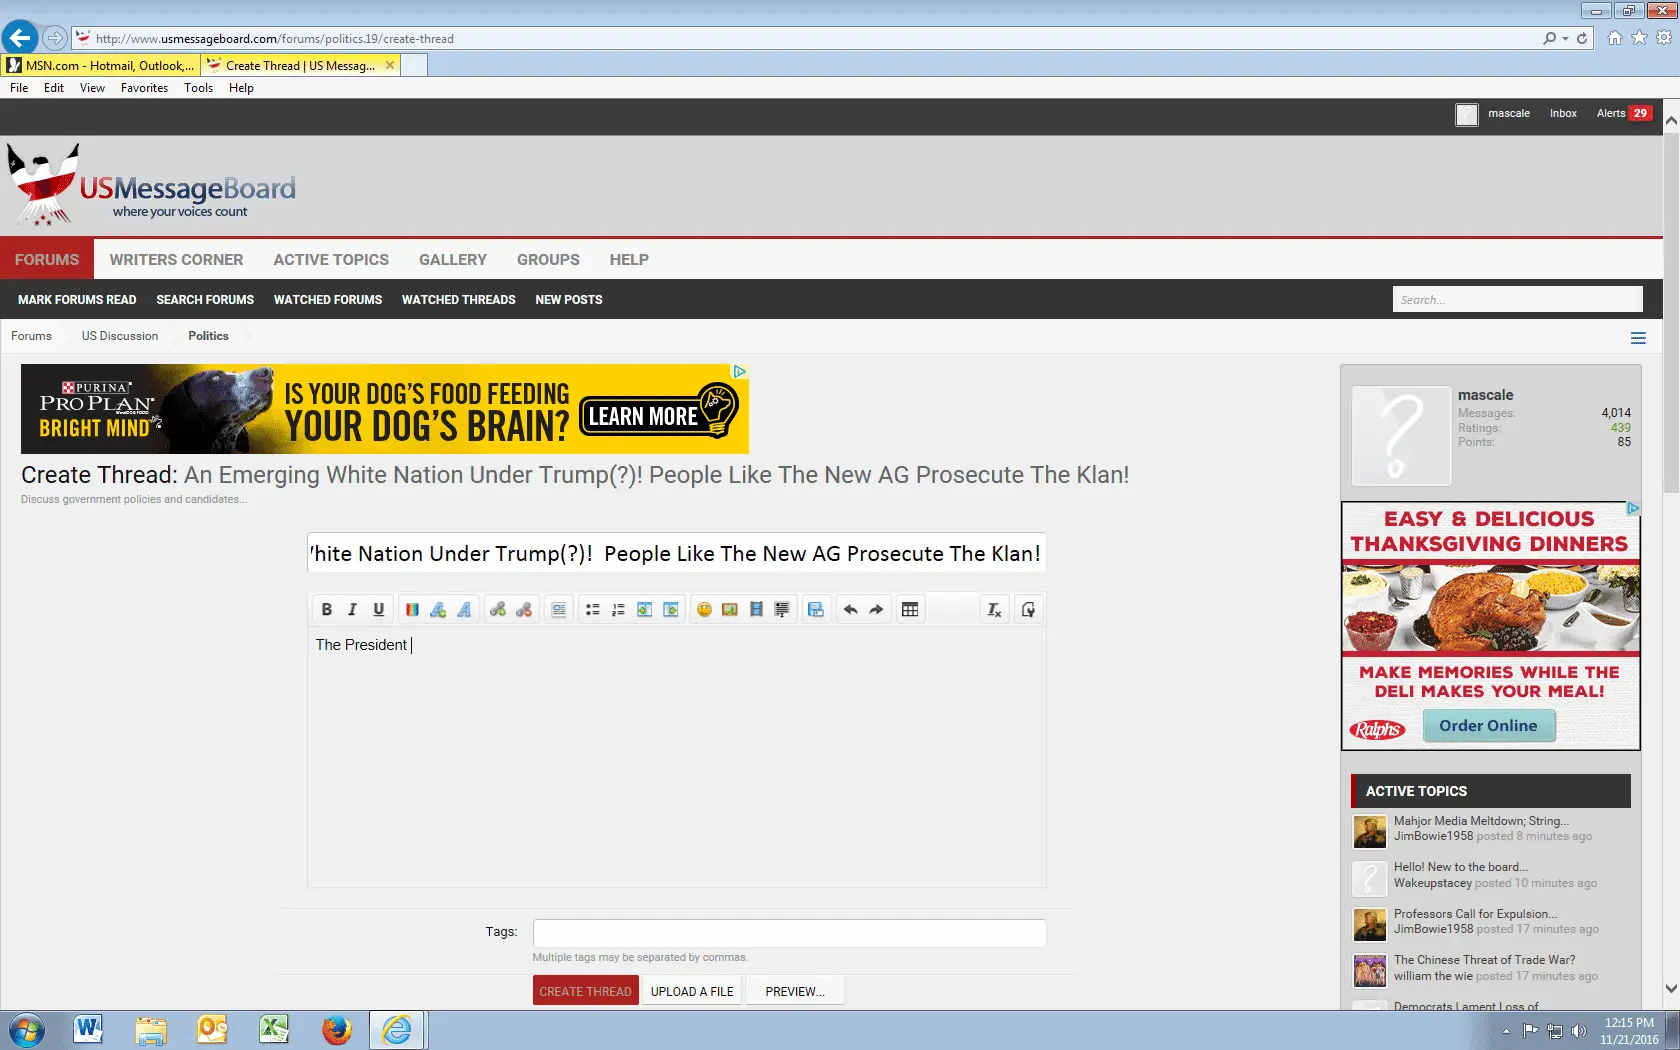Open the font family tool
This screenshot has width=1680, height=1050.
pyautogui.click(x=464, y=609)
